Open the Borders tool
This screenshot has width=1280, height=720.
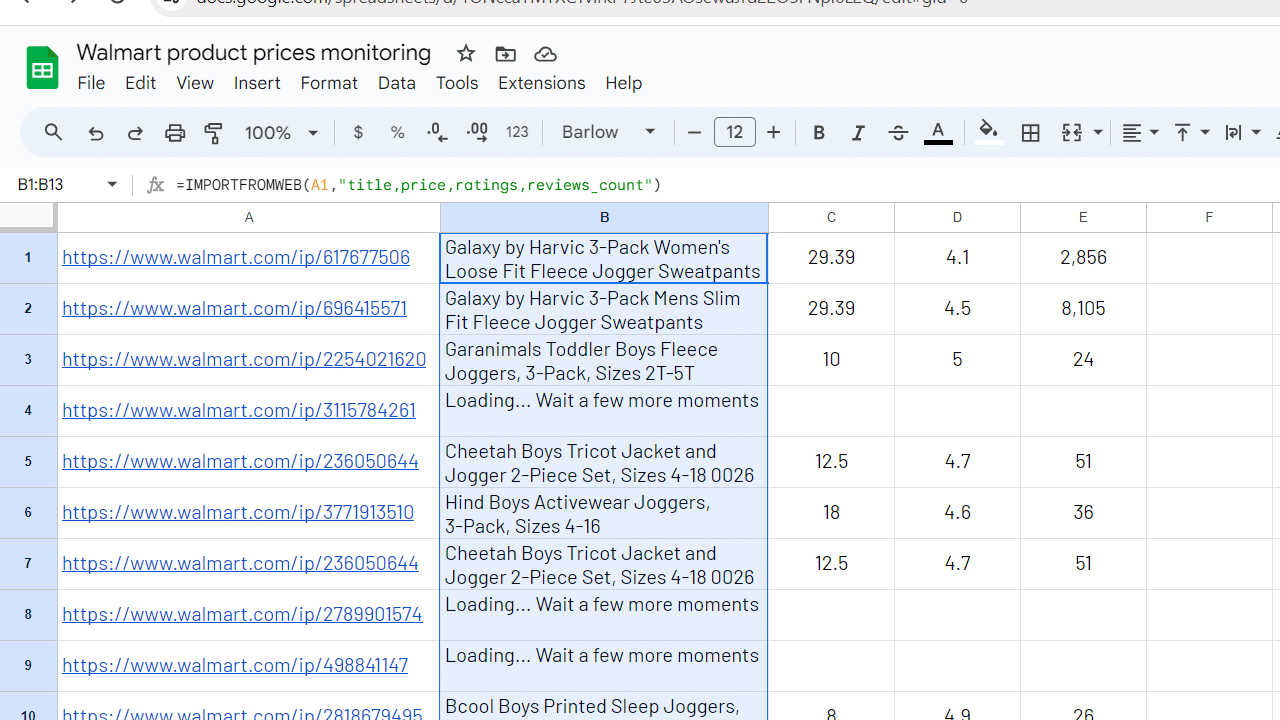(x=1030, y=133)
